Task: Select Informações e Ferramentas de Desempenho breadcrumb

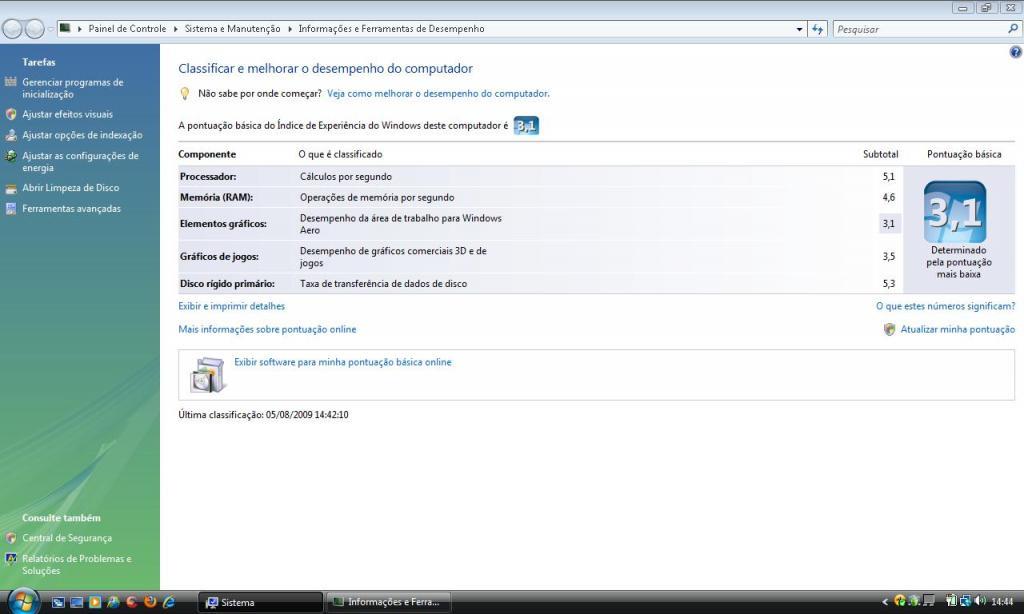Action: pos(391,29)
